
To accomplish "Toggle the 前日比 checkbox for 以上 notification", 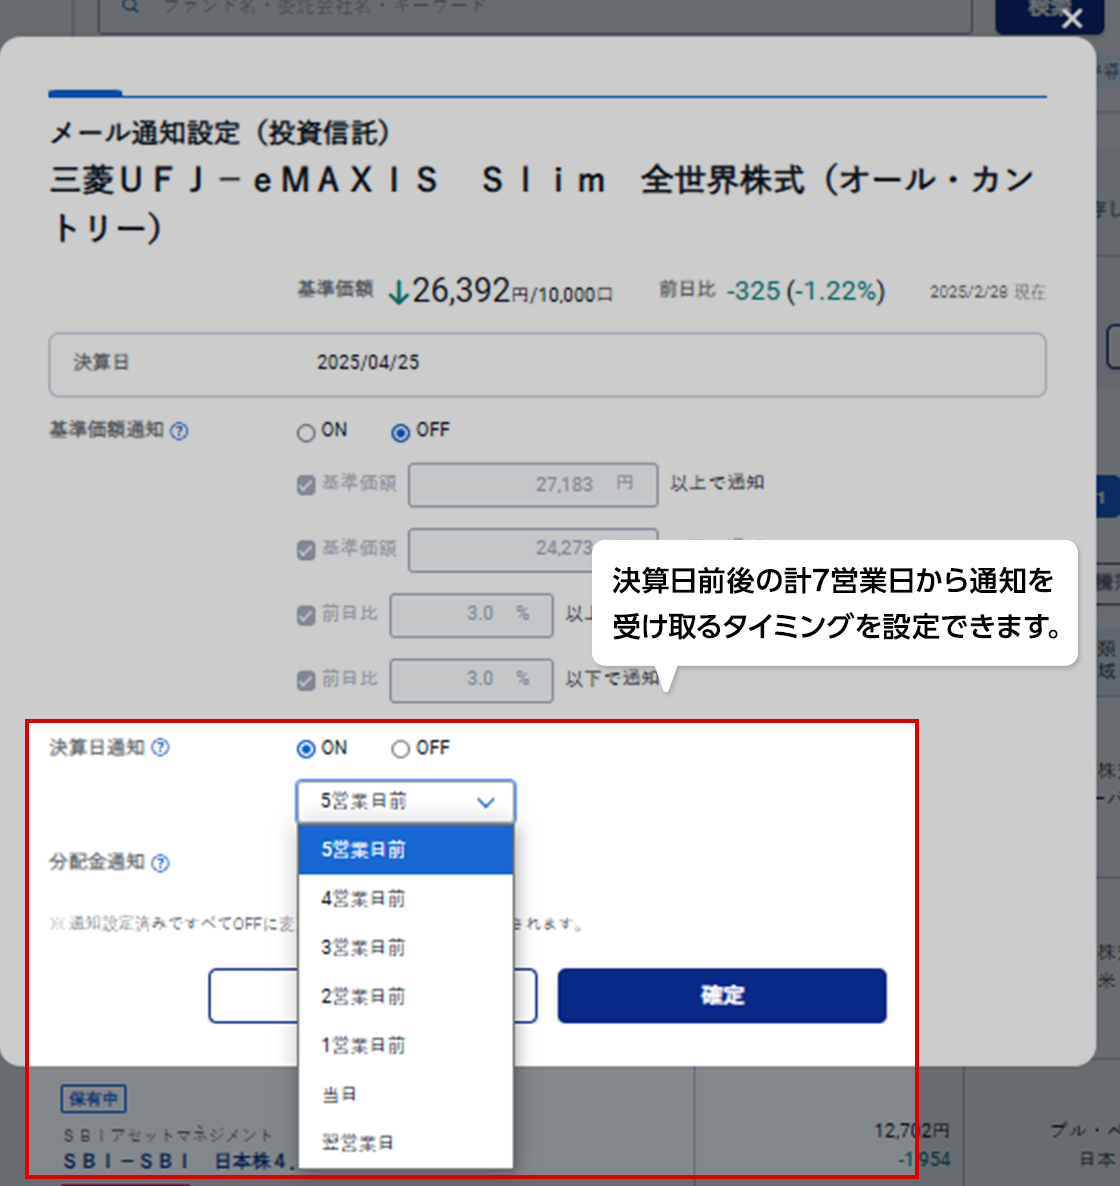I will 306,616.
